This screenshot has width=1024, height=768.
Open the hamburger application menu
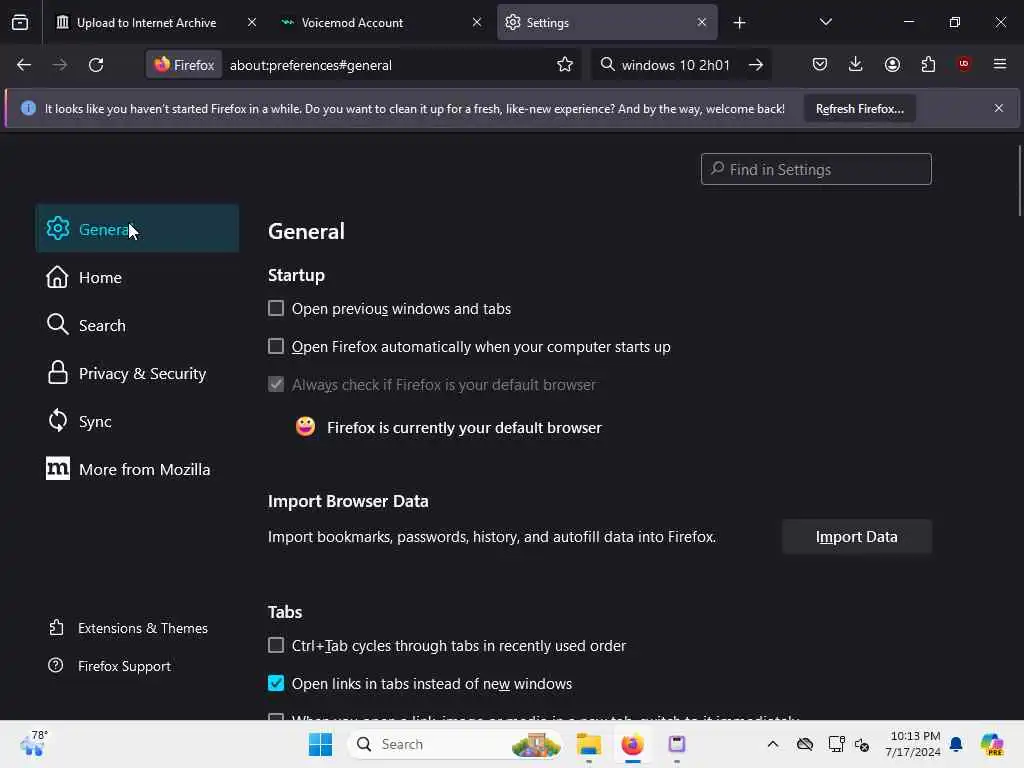(x=1000, y=64)
